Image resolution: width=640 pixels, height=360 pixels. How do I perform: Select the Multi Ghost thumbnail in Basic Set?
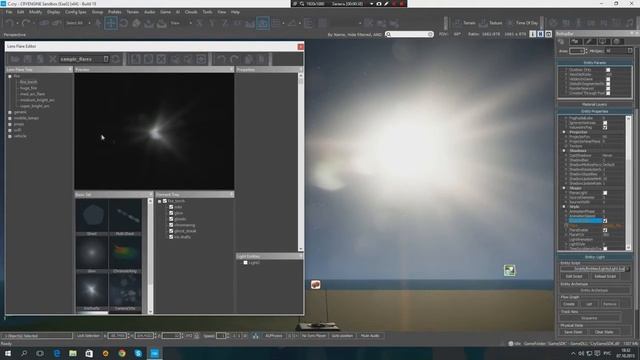(125, 216)
